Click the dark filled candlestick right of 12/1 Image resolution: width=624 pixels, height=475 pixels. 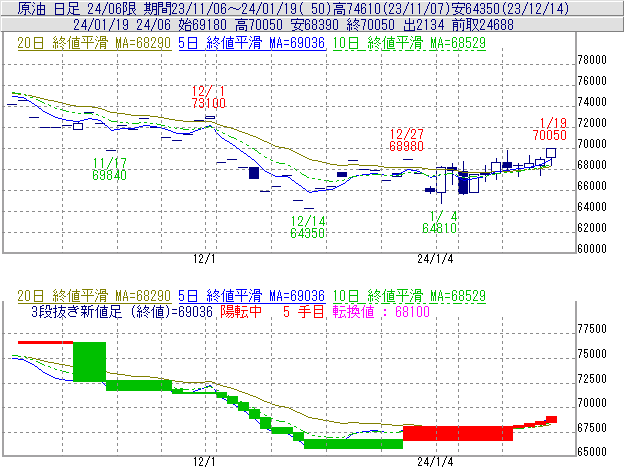pos(254,173)
